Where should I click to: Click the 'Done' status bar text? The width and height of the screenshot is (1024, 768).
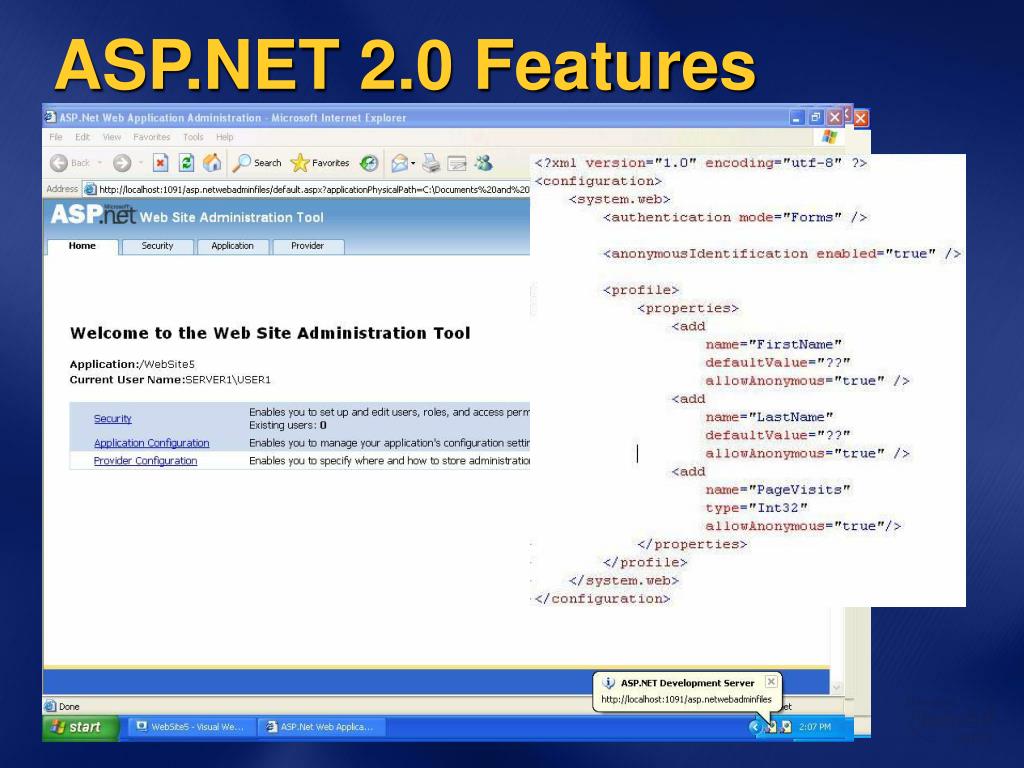tap(69, 707)
